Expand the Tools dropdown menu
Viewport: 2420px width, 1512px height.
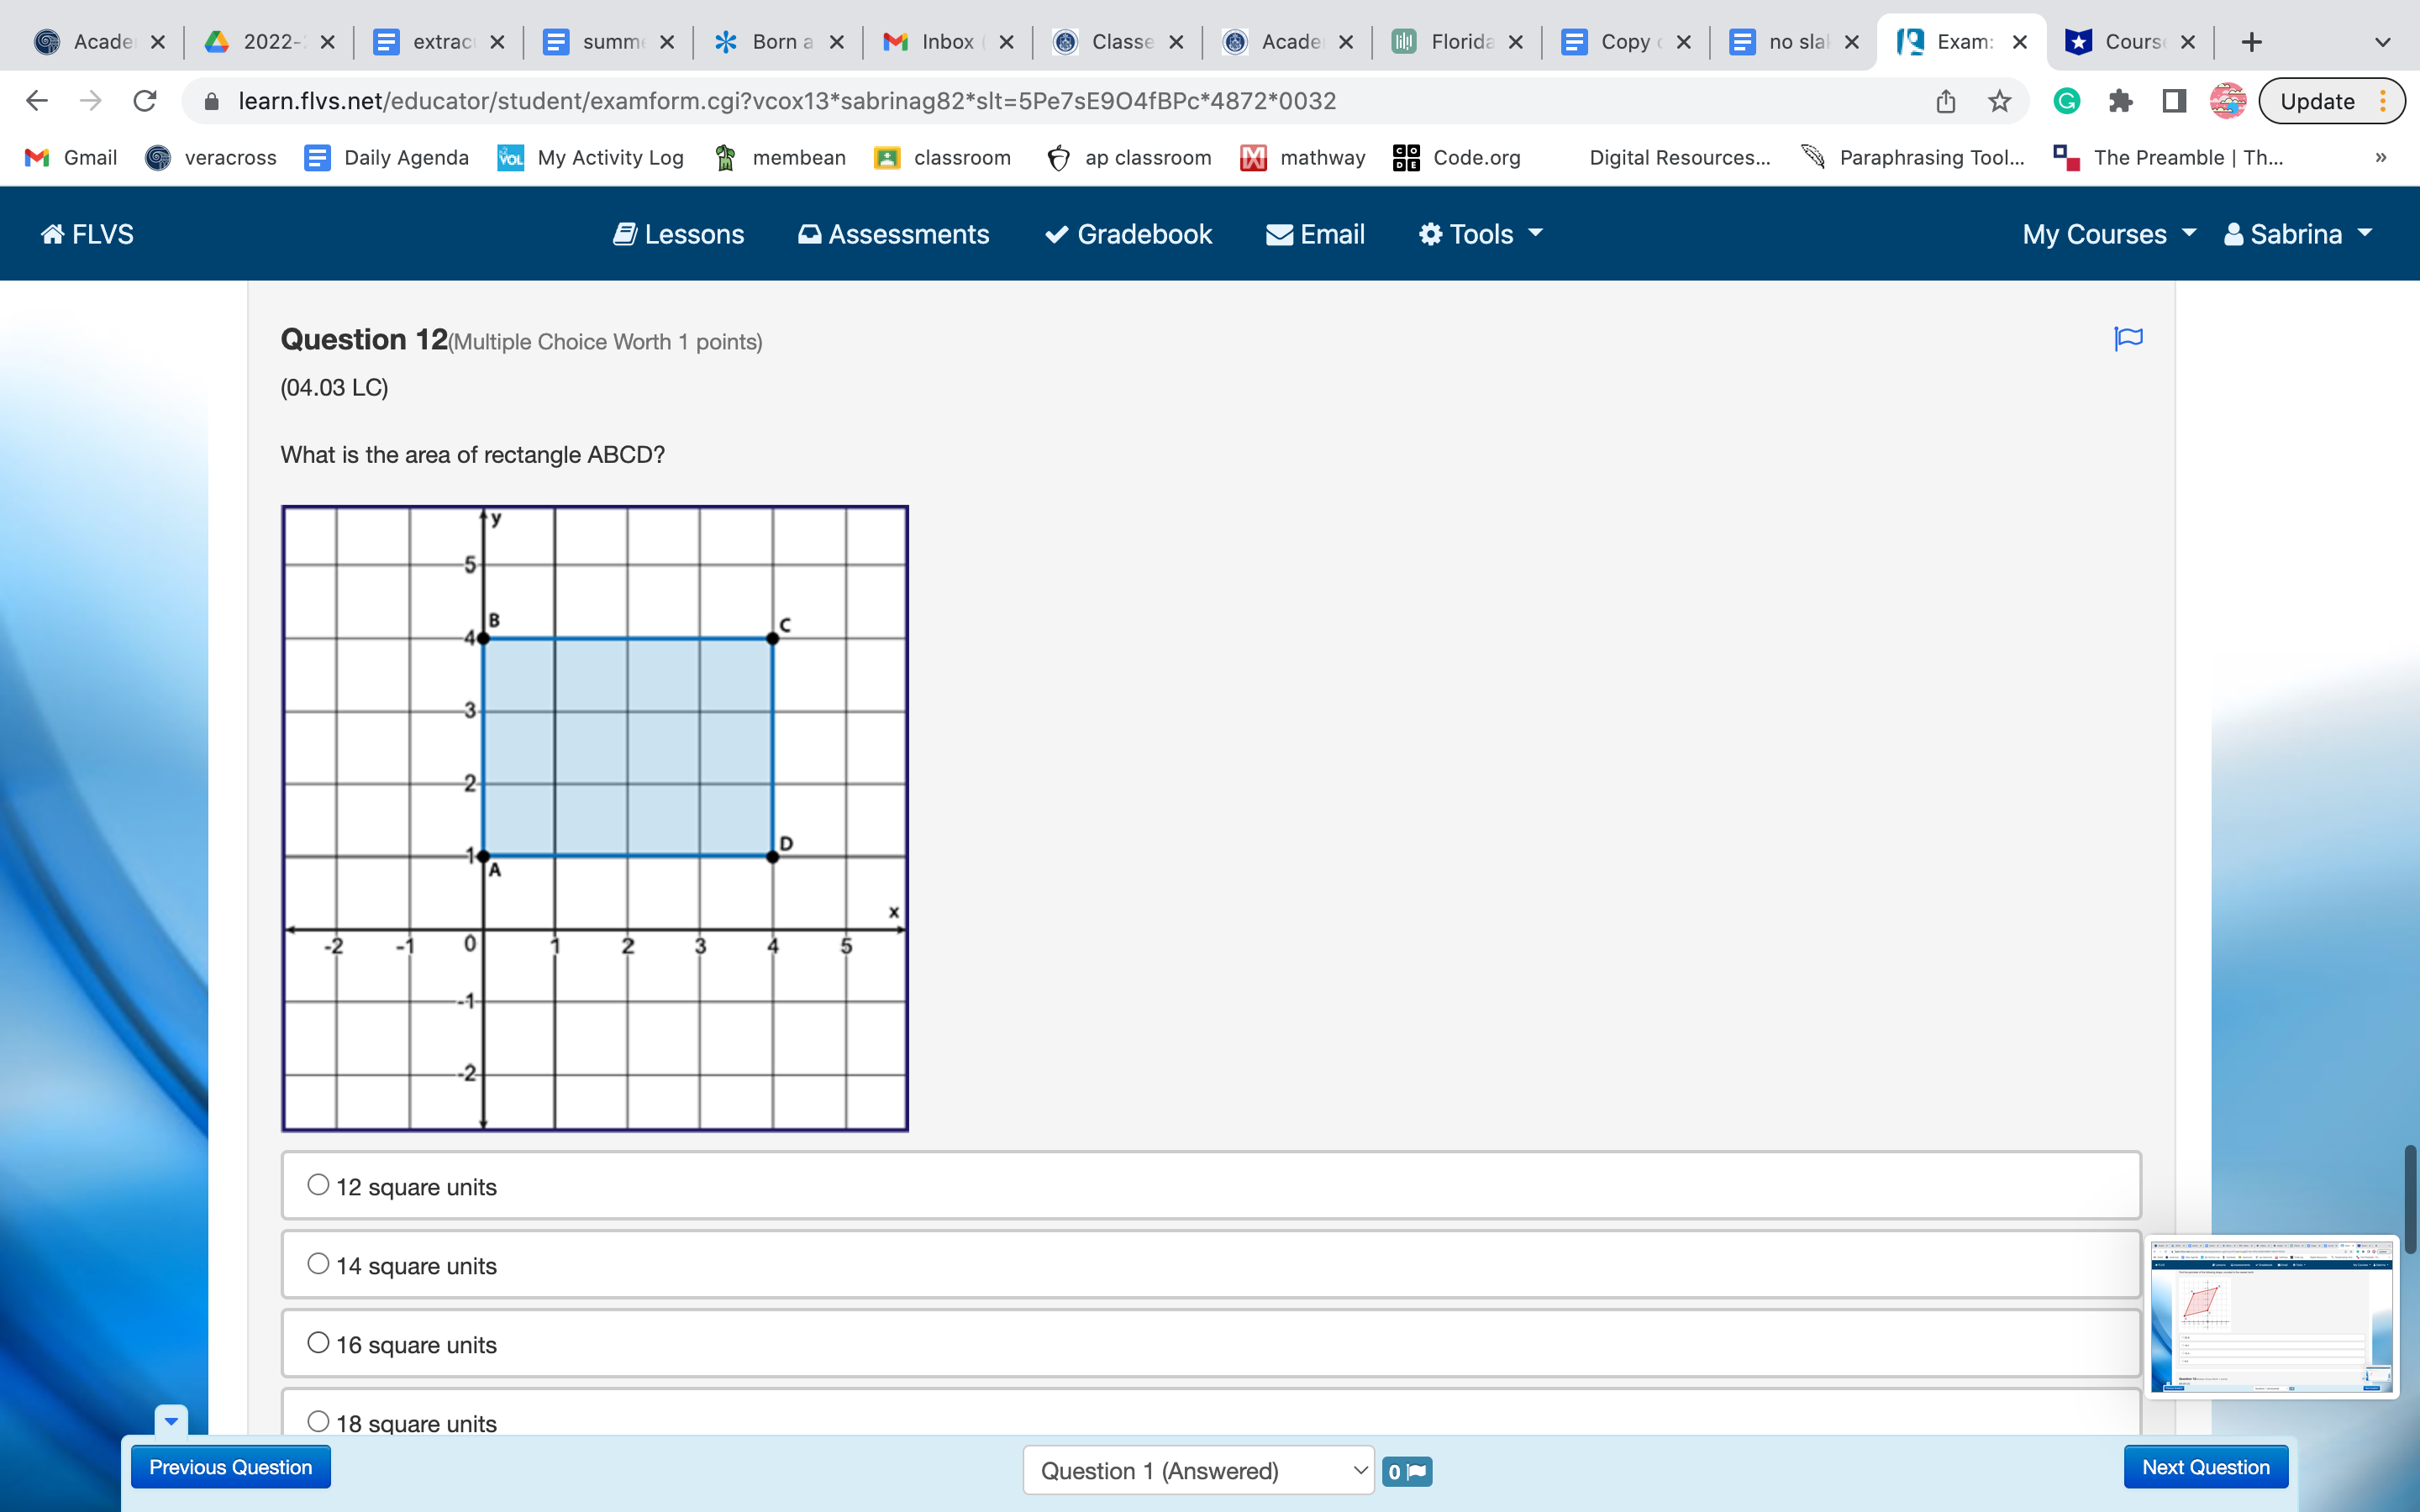coord(1479,232)
